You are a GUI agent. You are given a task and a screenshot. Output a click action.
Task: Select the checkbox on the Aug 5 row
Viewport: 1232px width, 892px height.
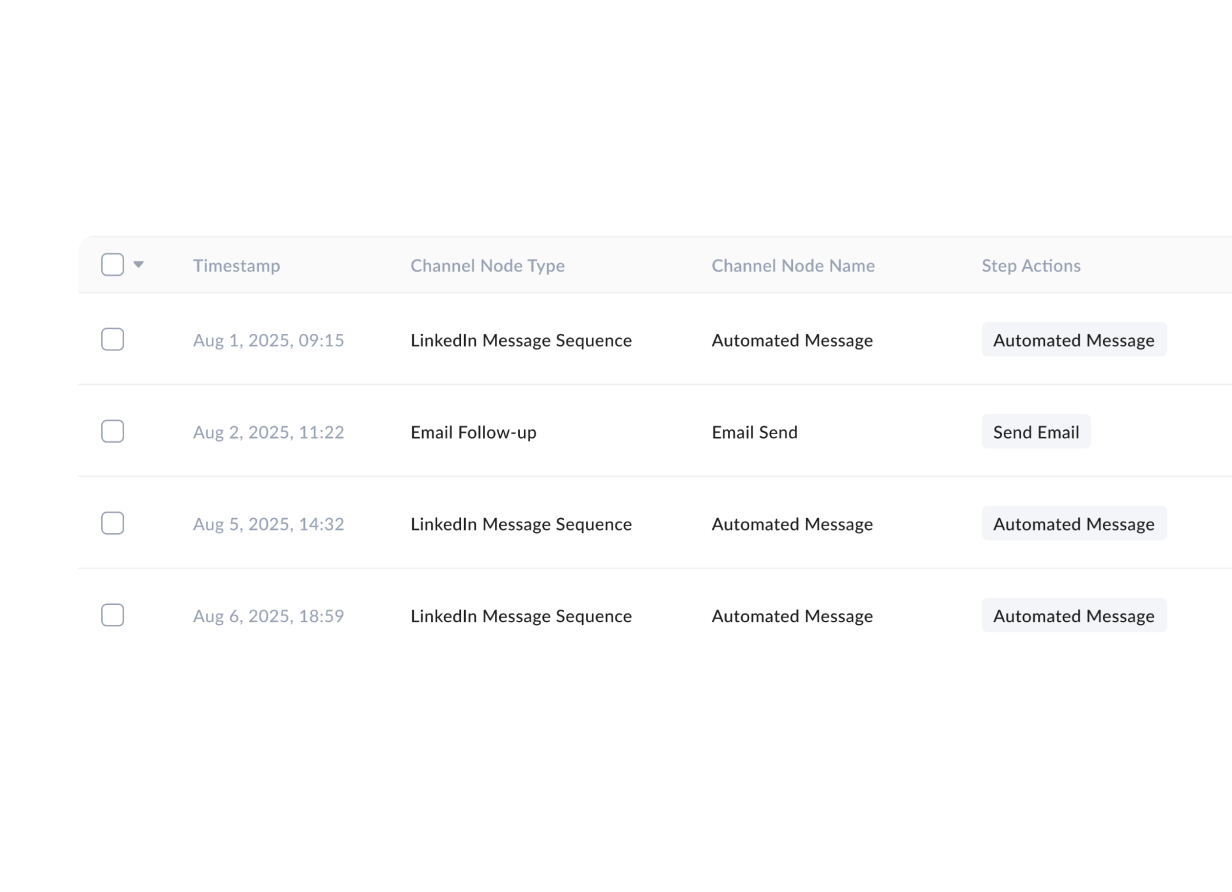[x=112, y=523]
